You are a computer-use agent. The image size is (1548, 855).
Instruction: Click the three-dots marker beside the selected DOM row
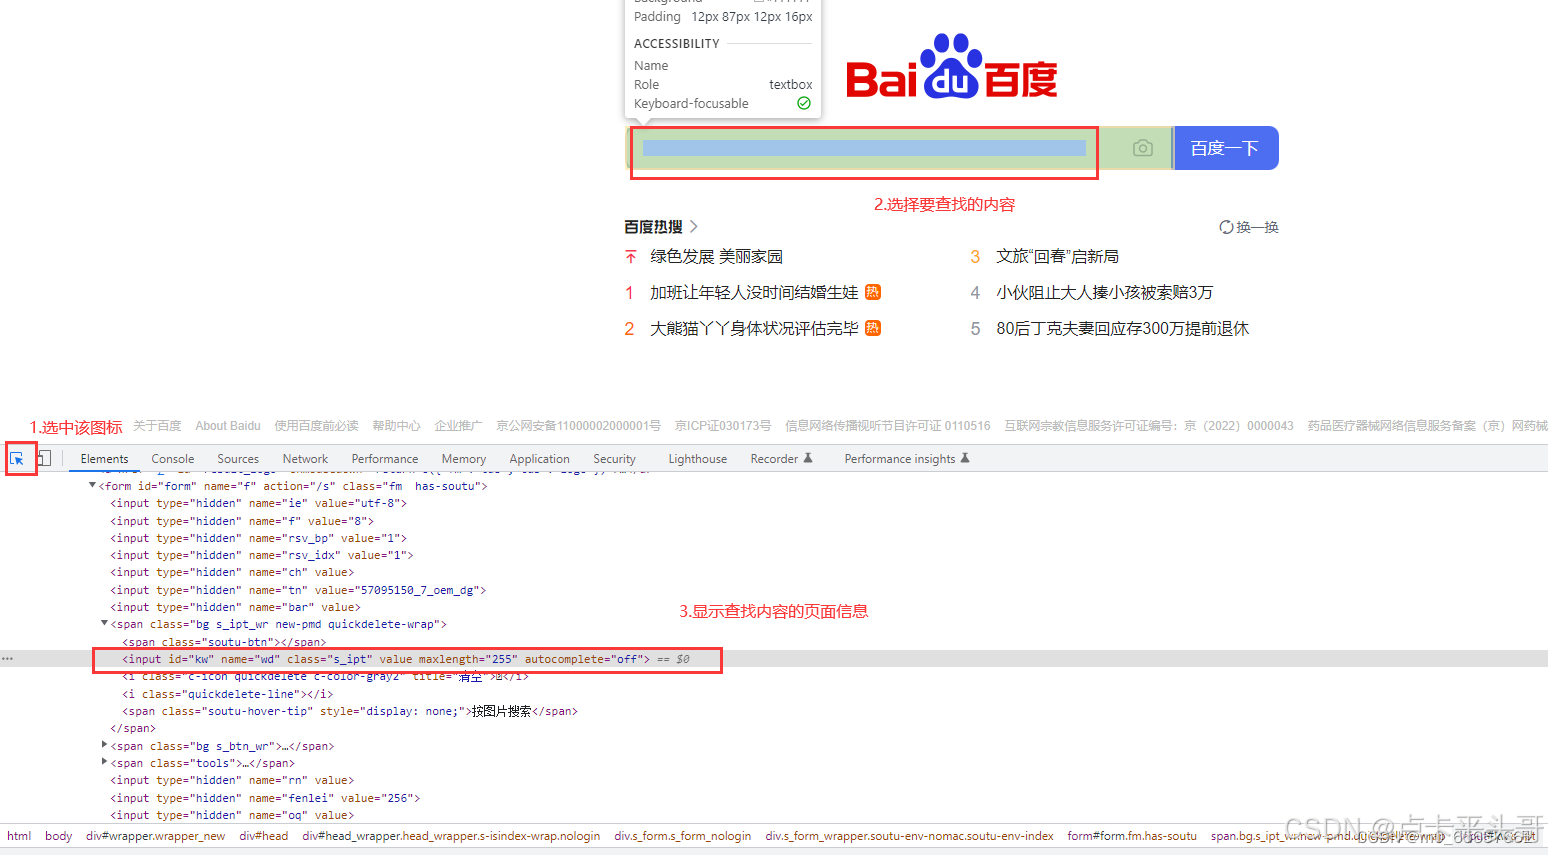(8, 659)
